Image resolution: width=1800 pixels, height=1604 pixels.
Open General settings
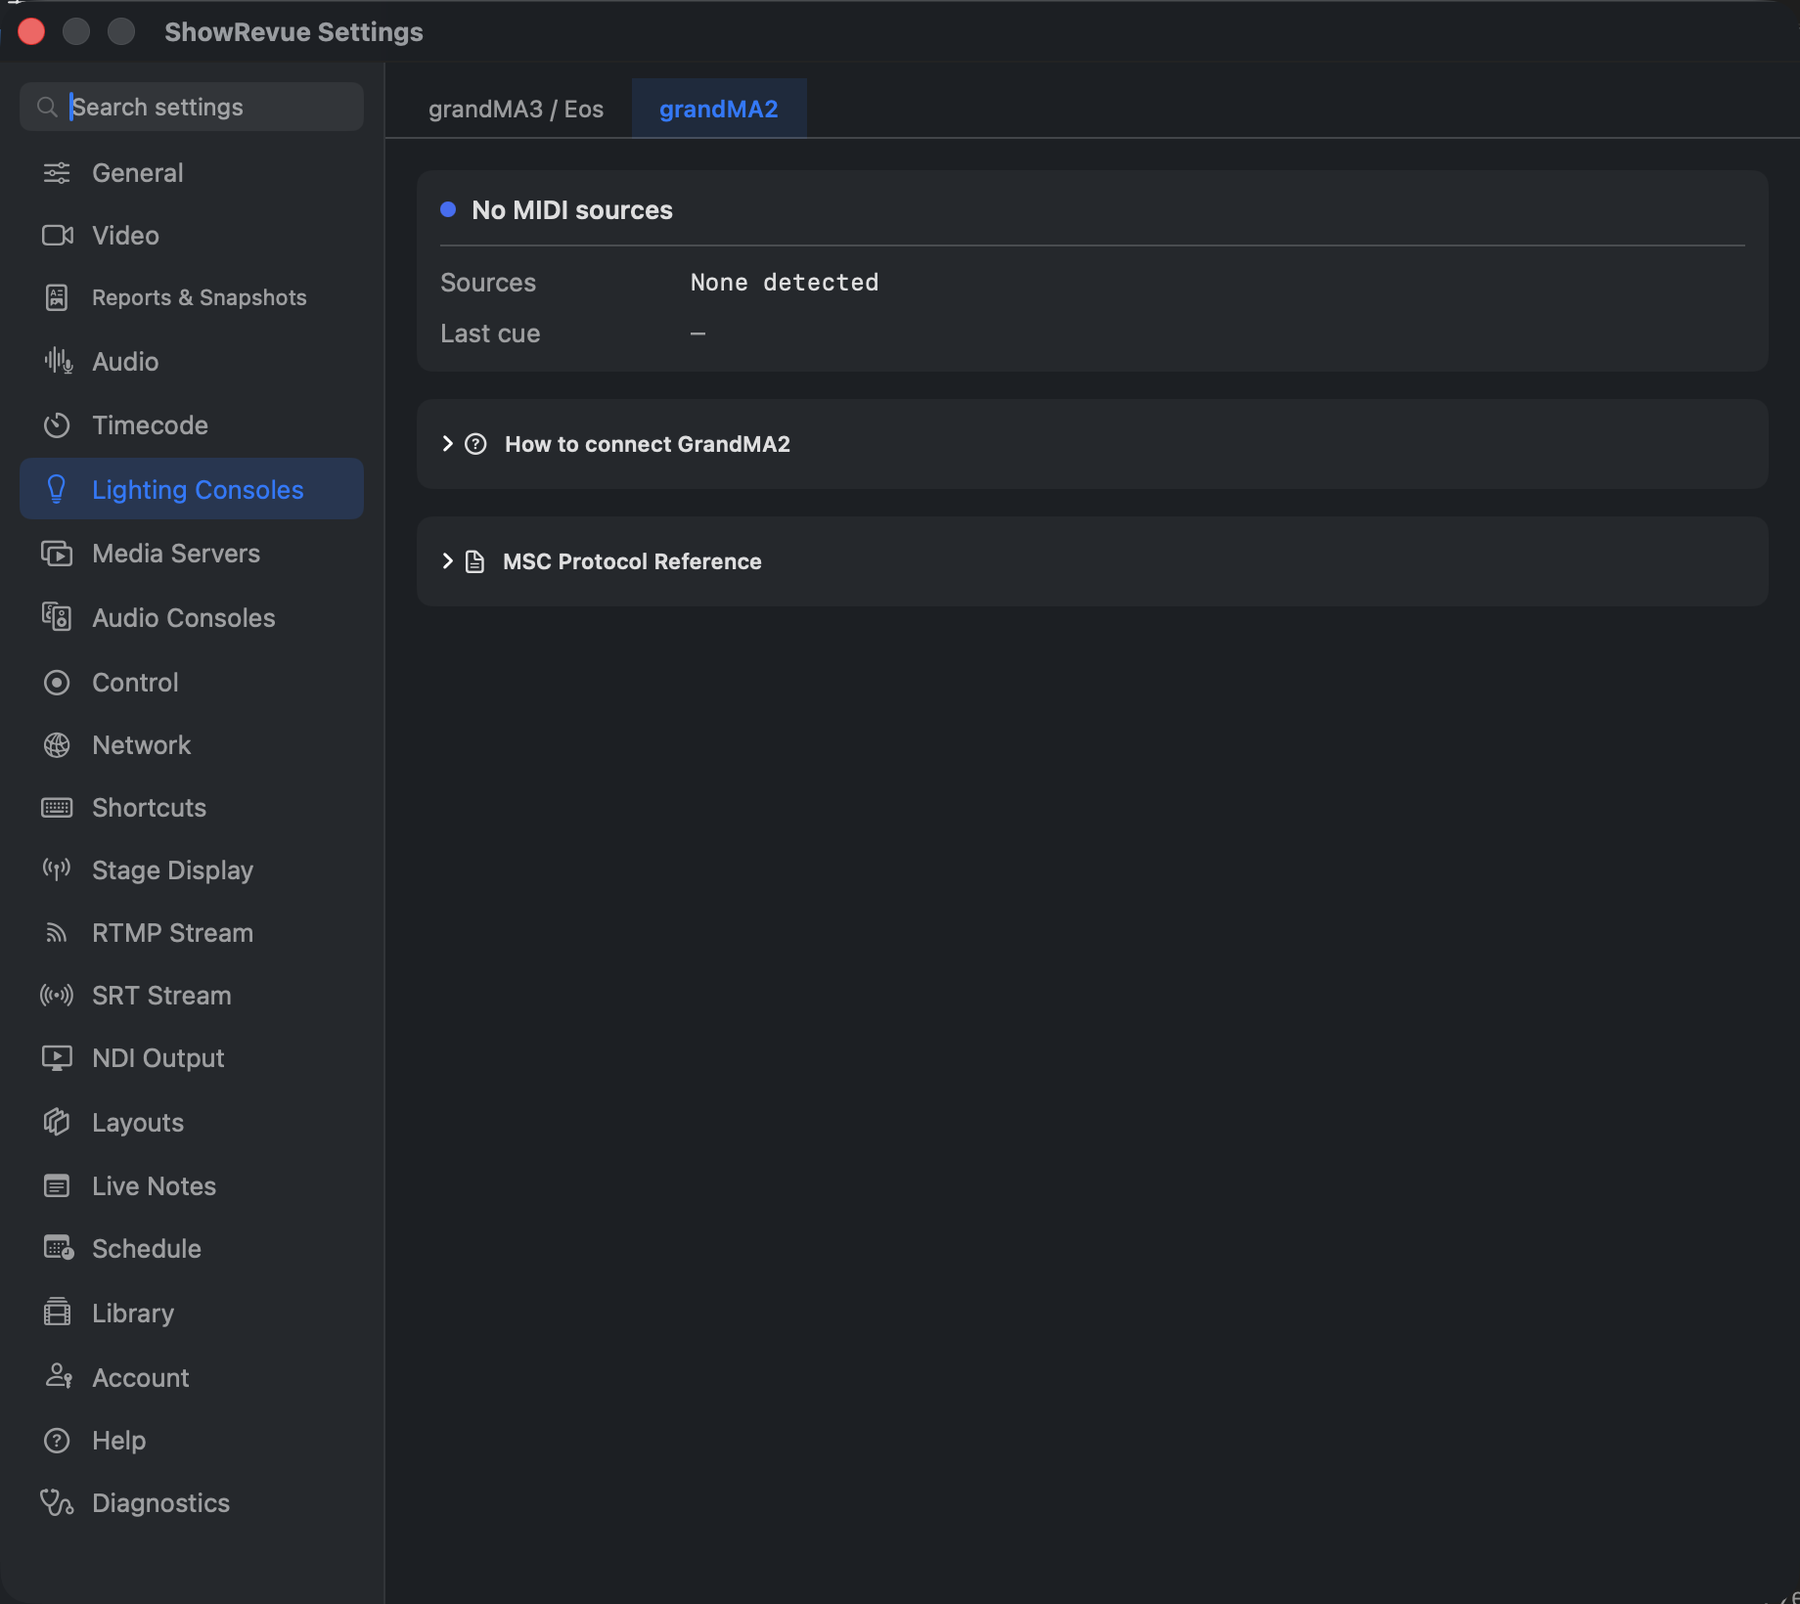[x=191, y=173]
